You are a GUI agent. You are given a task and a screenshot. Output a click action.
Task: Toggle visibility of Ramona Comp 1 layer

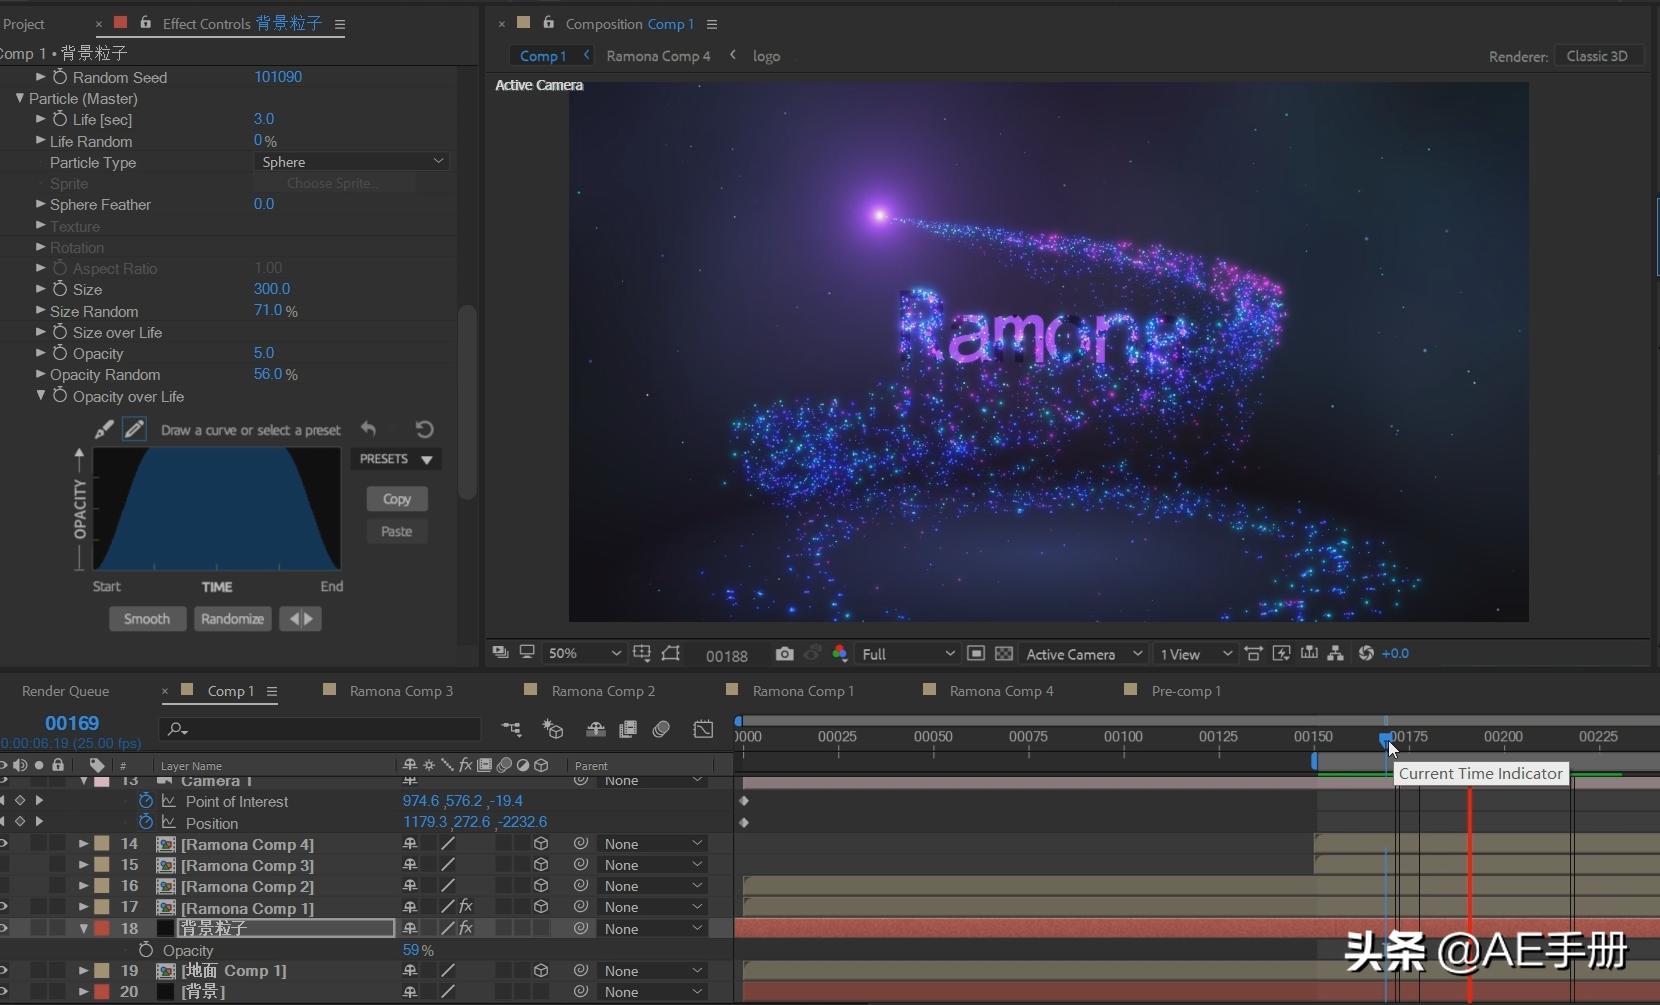pos(4,908)
